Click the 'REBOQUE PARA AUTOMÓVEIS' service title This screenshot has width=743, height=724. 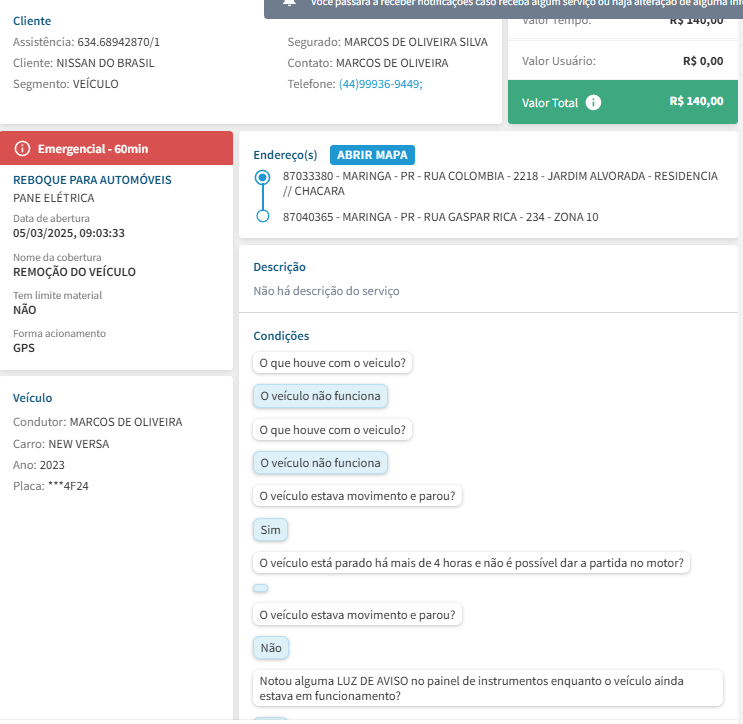coord(92,180)
